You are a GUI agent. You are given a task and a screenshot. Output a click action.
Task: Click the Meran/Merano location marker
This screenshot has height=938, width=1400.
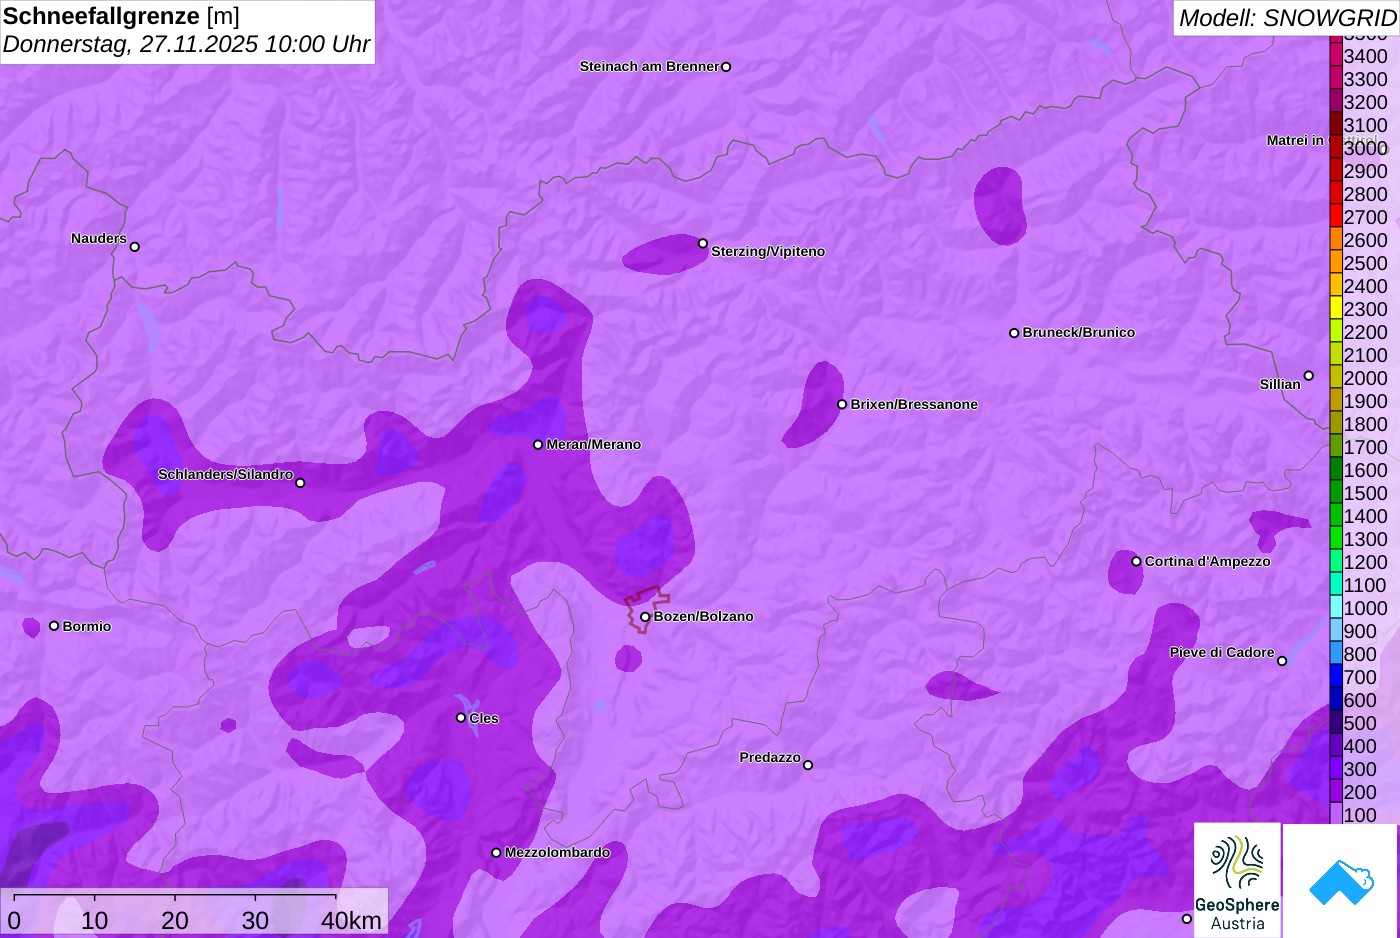click(x=538, y=445)
